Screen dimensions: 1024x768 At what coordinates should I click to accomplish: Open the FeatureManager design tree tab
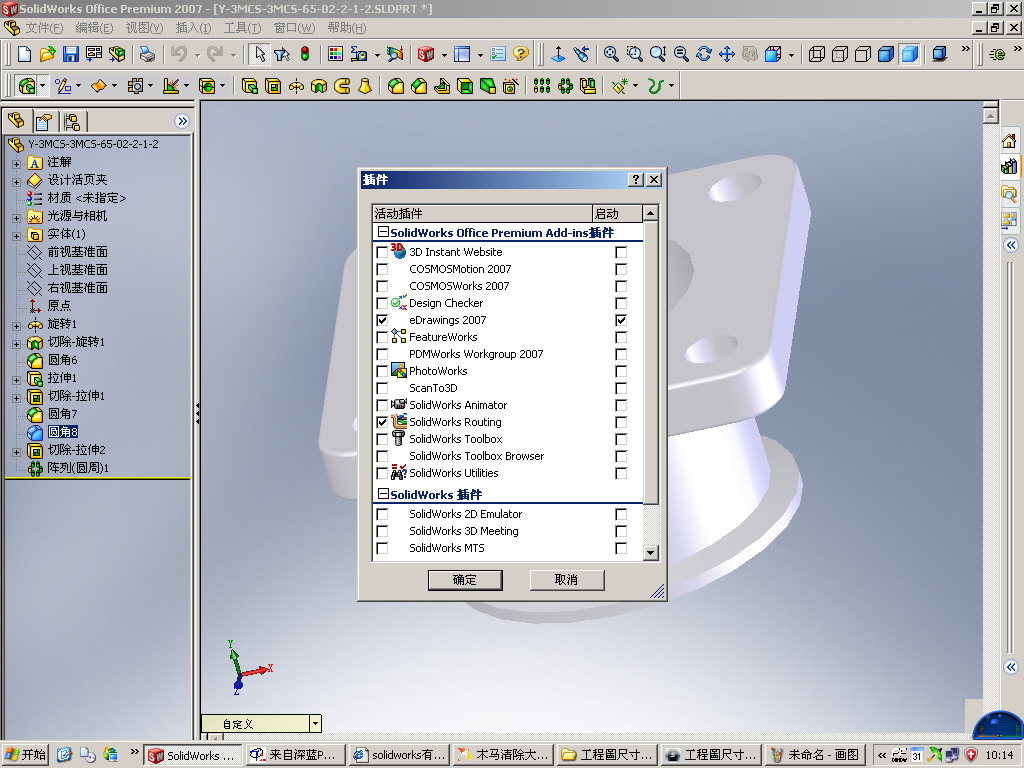click(x=16, y=121)
